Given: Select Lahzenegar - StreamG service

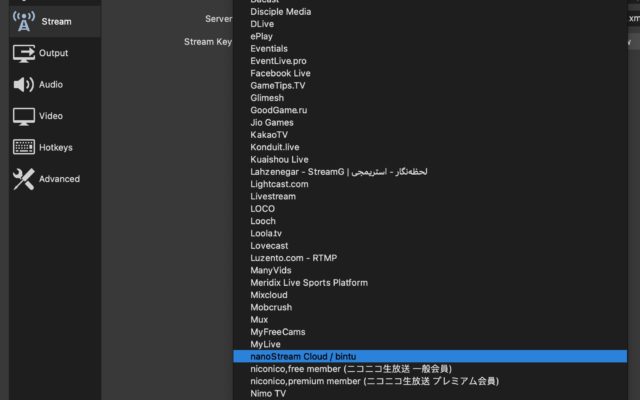Looking at the screenshot, I should pos(338,172).
